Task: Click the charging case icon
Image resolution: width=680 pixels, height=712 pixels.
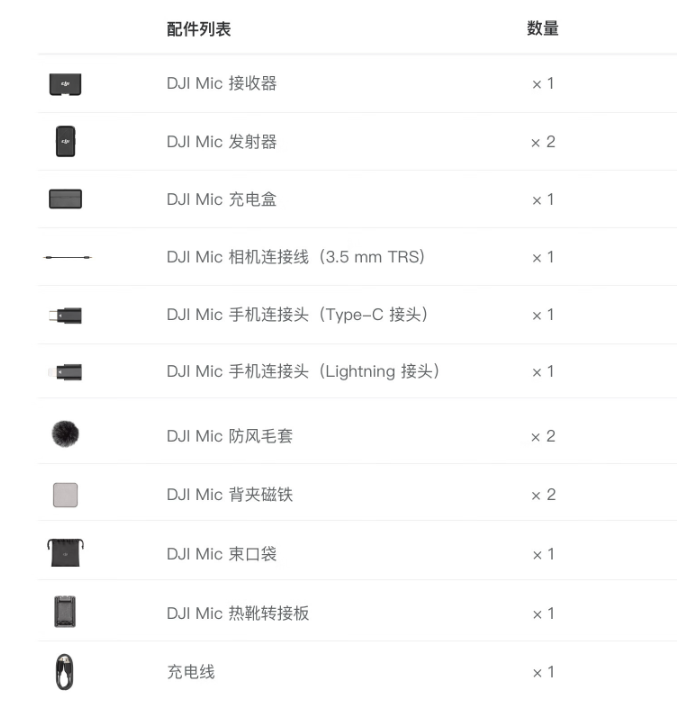Action: 65,199
